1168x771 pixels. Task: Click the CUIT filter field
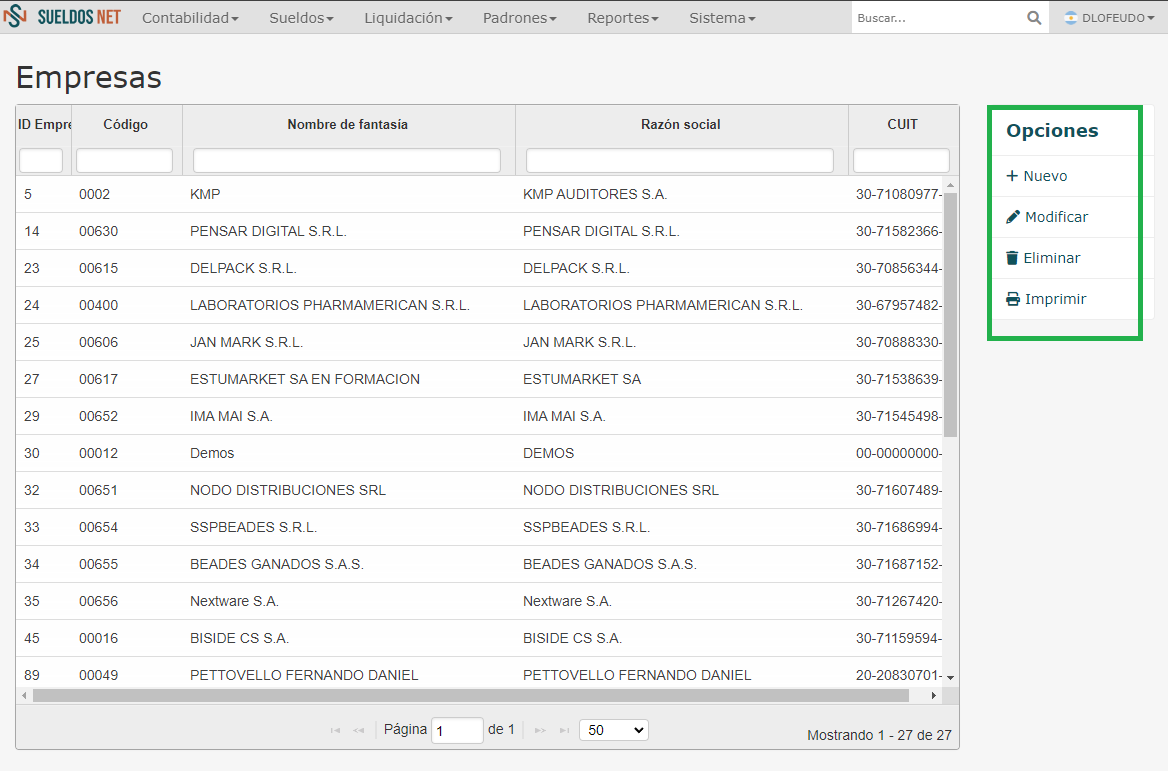click(901, 160)
